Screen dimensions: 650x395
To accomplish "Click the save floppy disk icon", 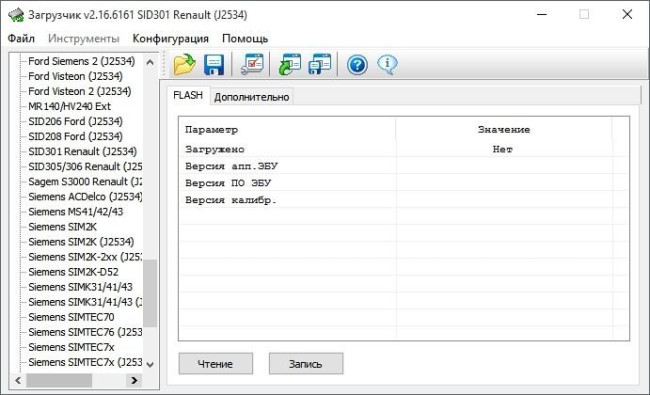I will click(x=213, y=64).
